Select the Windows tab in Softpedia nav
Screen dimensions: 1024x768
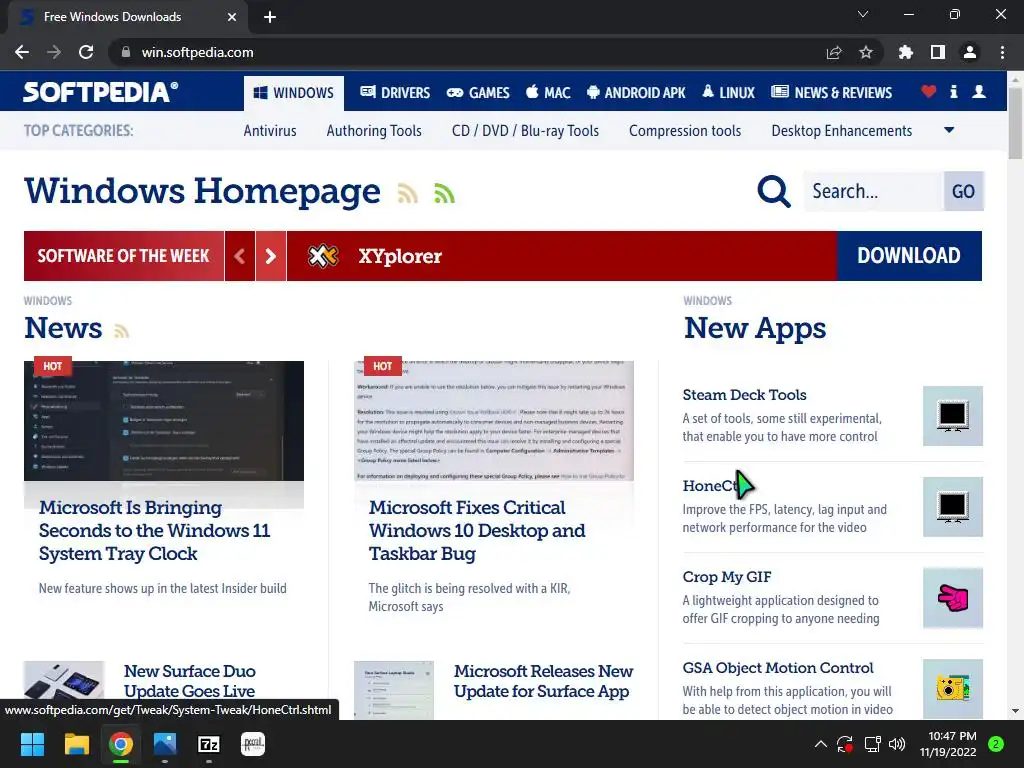tap(294, 93)
